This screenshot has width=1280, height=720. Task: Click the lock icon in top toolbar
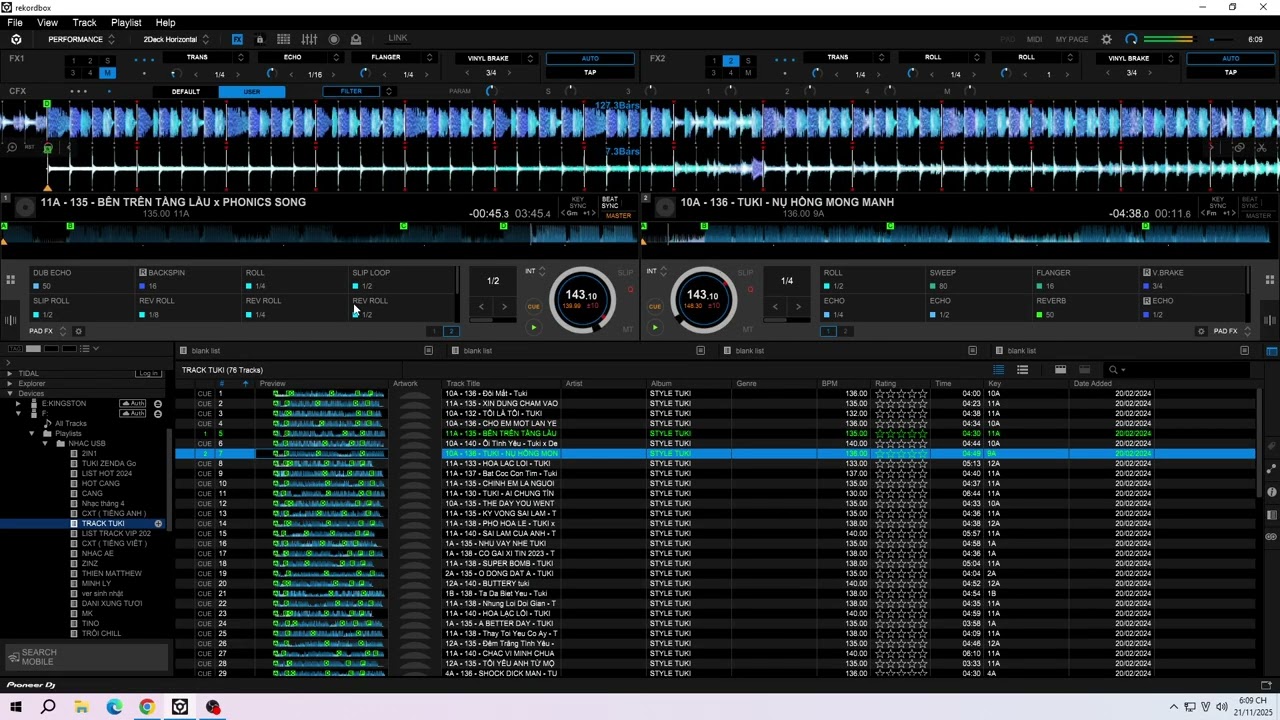260,39
